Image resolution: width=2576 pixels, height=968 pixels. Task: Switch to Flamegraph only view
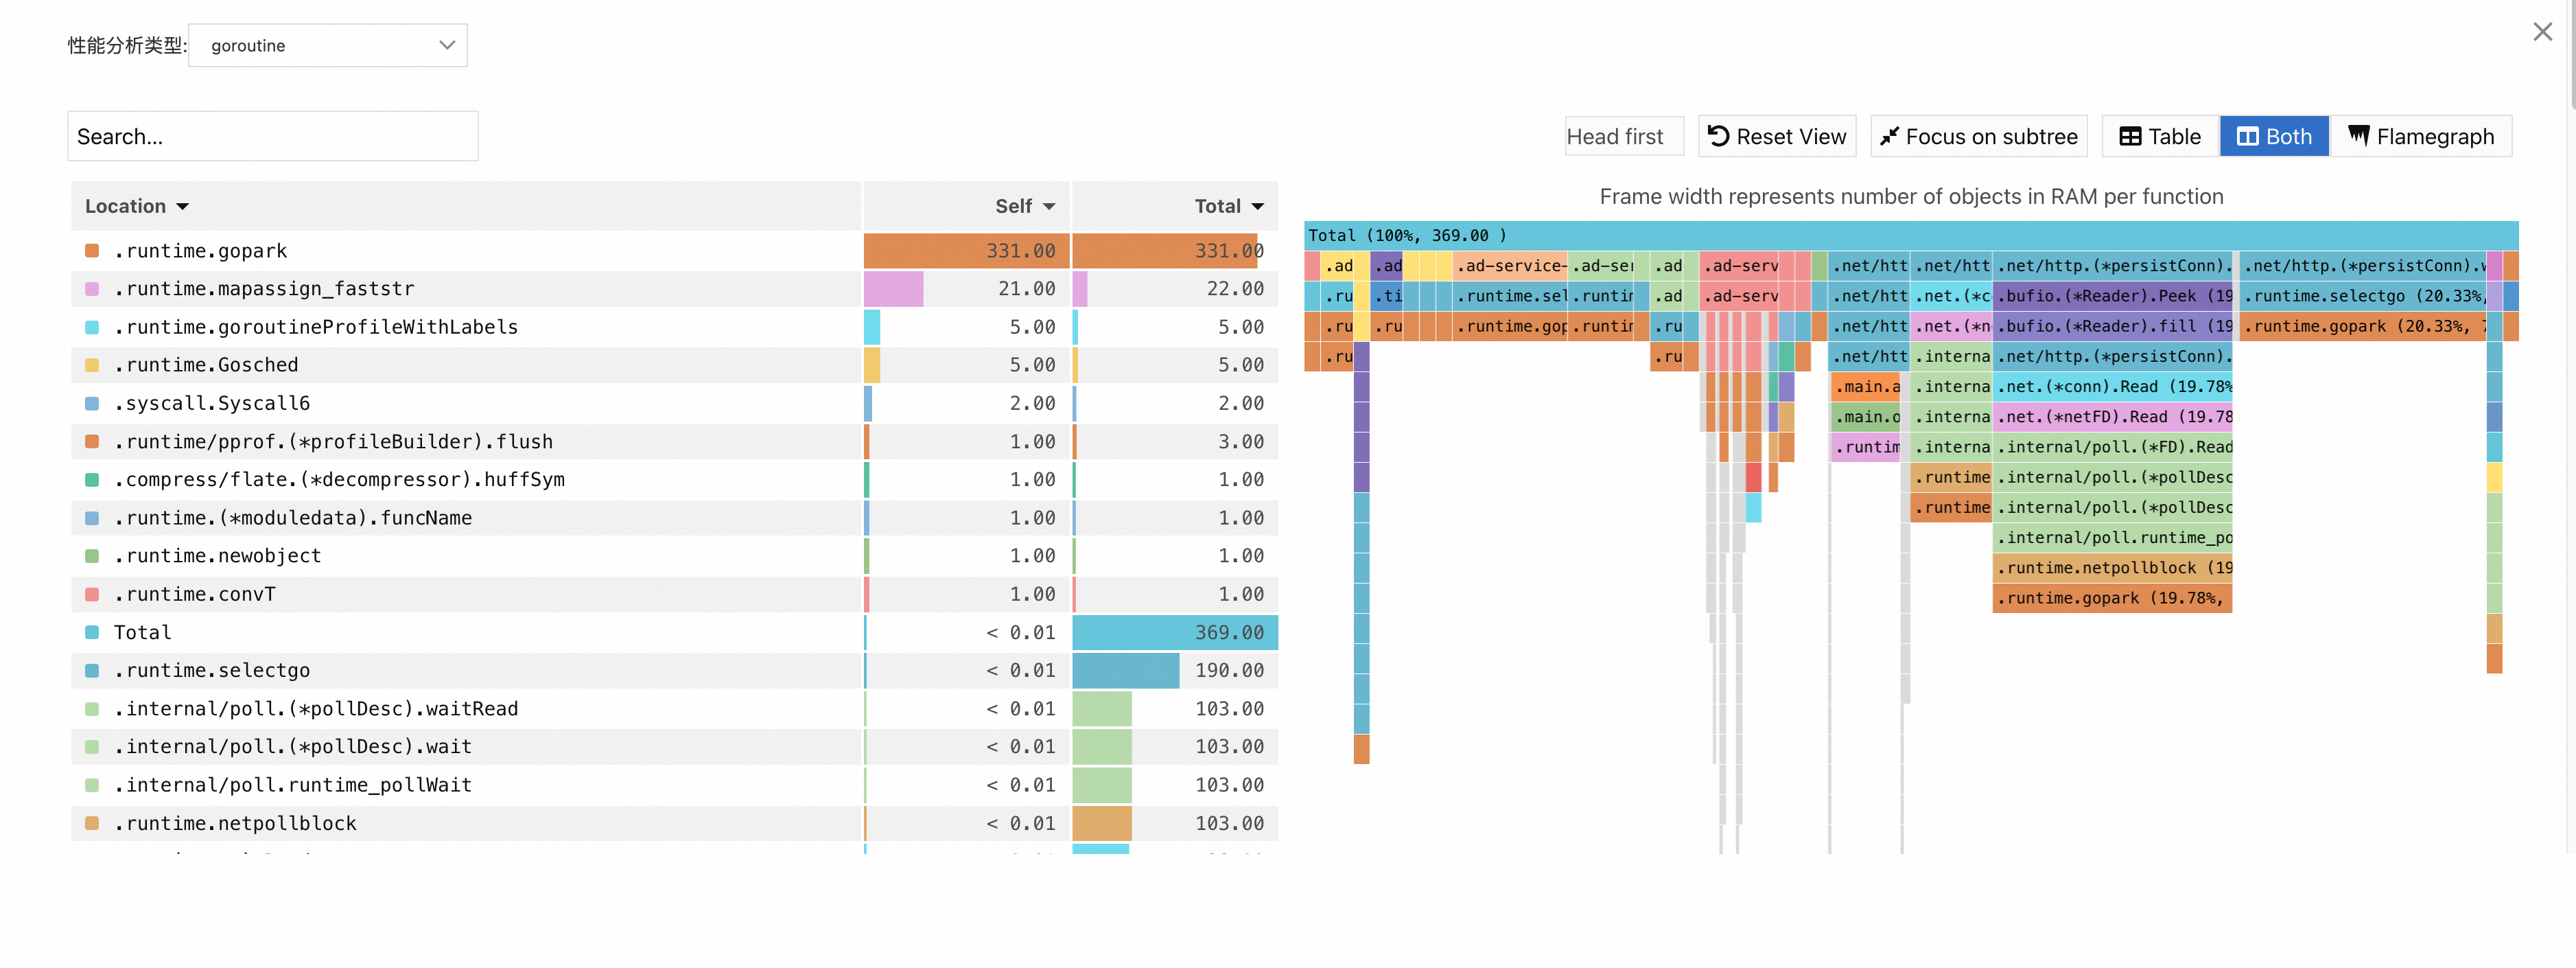(x=2420, y=137)
